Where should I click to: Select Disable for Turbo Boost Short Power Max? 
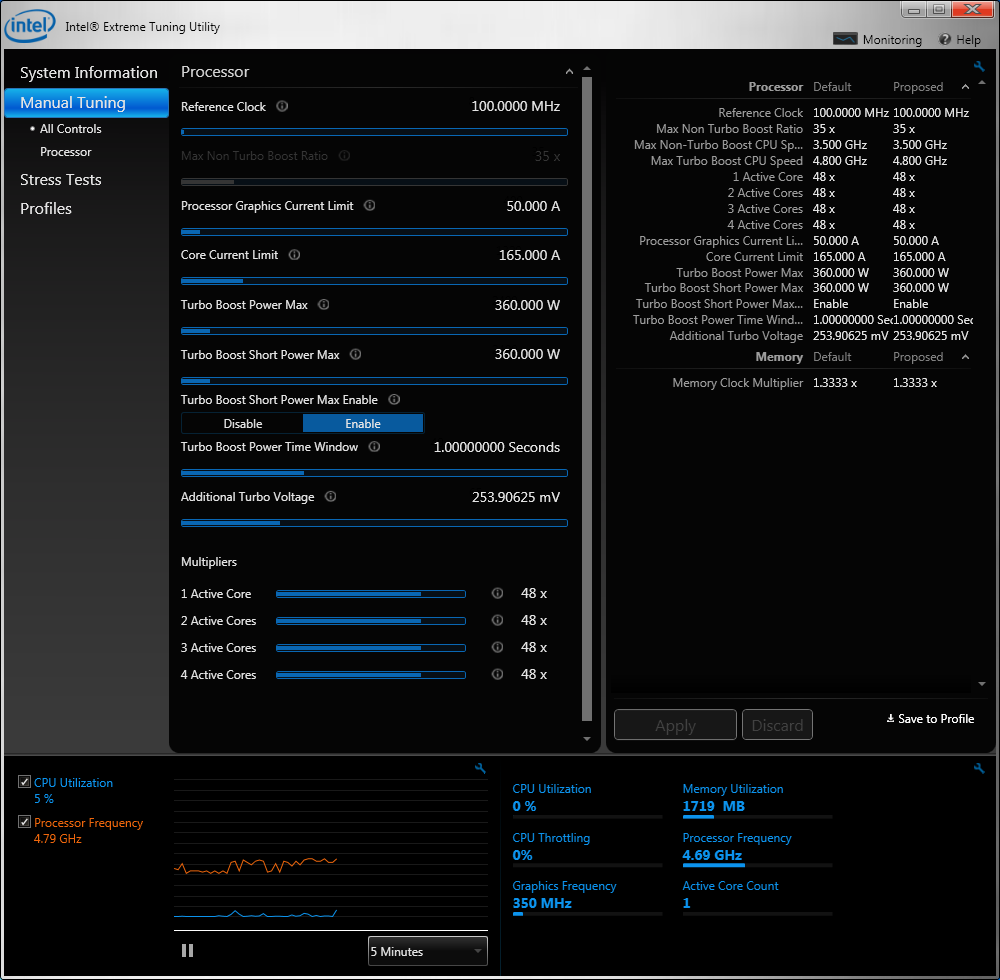[242, 423]
